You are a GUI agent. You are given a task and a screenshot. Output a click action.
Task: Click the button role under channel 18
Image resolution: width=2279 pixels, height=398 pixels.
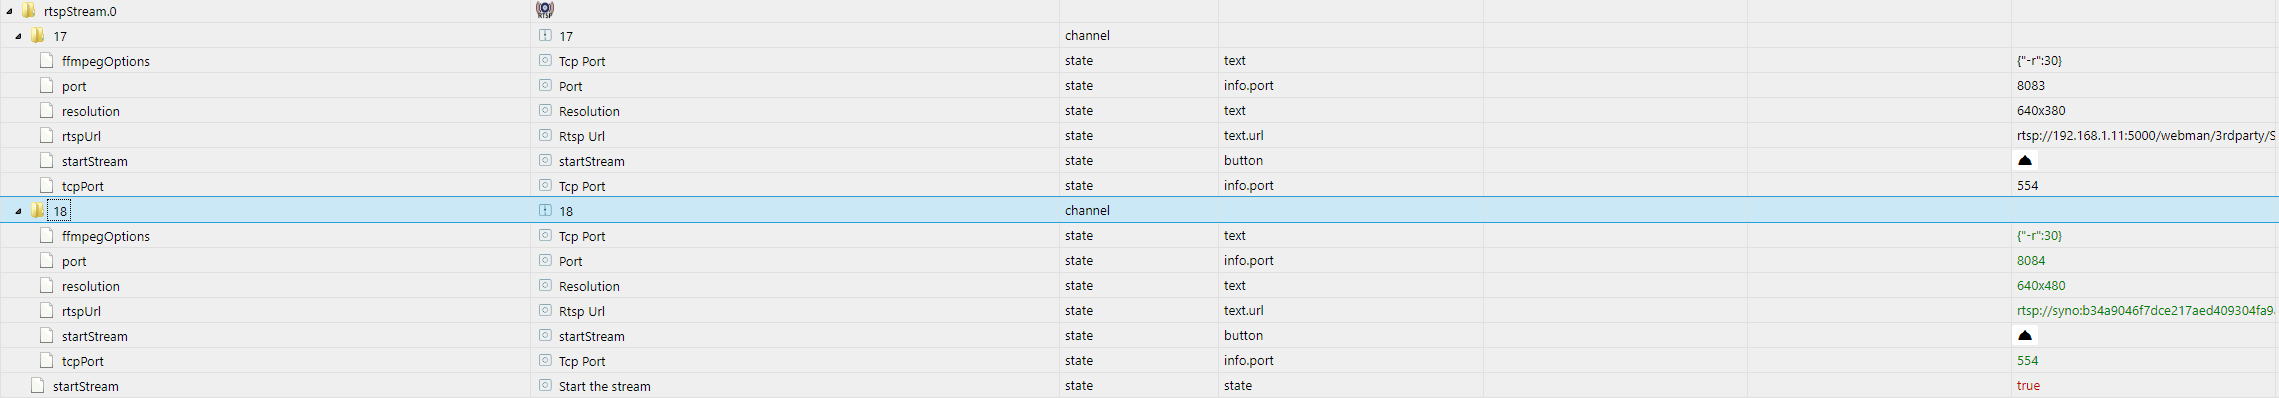point(1243,336)
